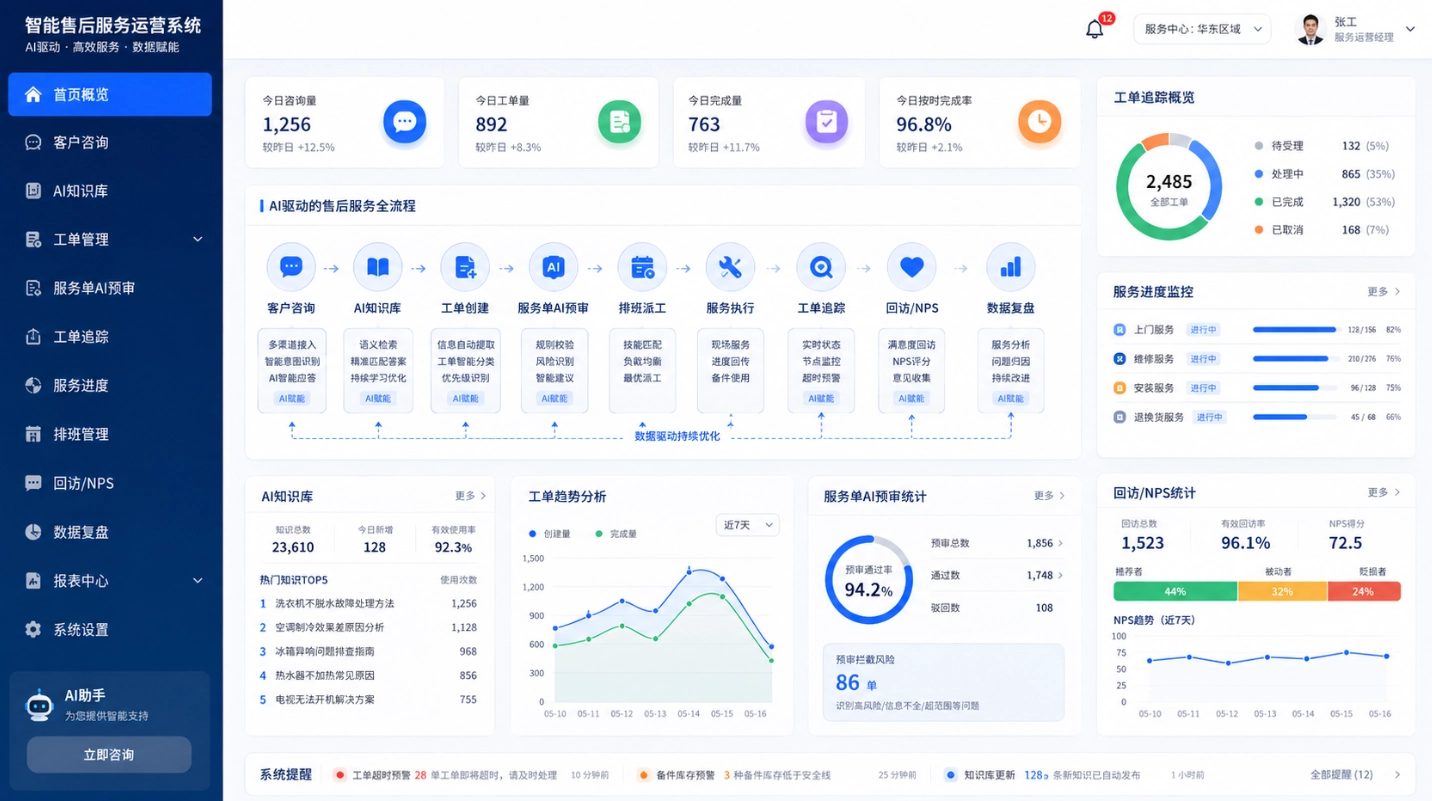The image size is (1432, 801).
Task: Go to 工单追踪 in the sidebar
Action: click(x=111, y=337)
